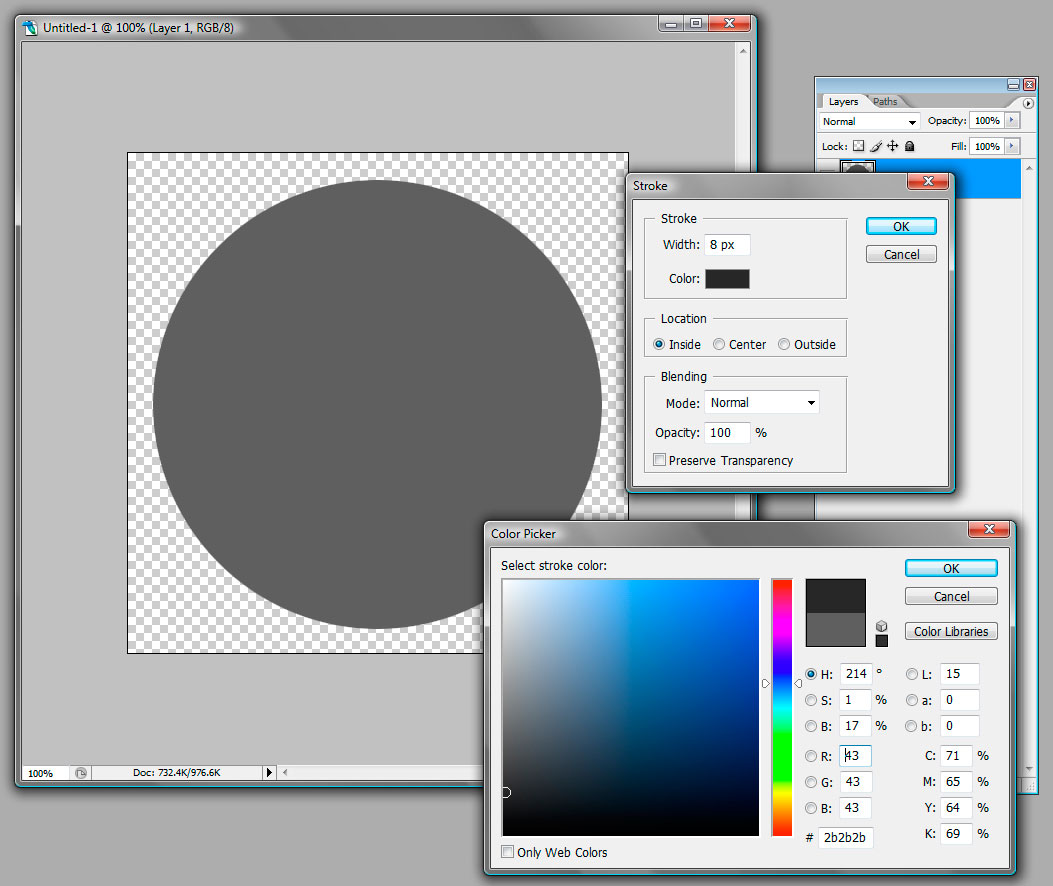
Task: Click the status bar preview icon beside 100%
Action: tap(81, 772)
